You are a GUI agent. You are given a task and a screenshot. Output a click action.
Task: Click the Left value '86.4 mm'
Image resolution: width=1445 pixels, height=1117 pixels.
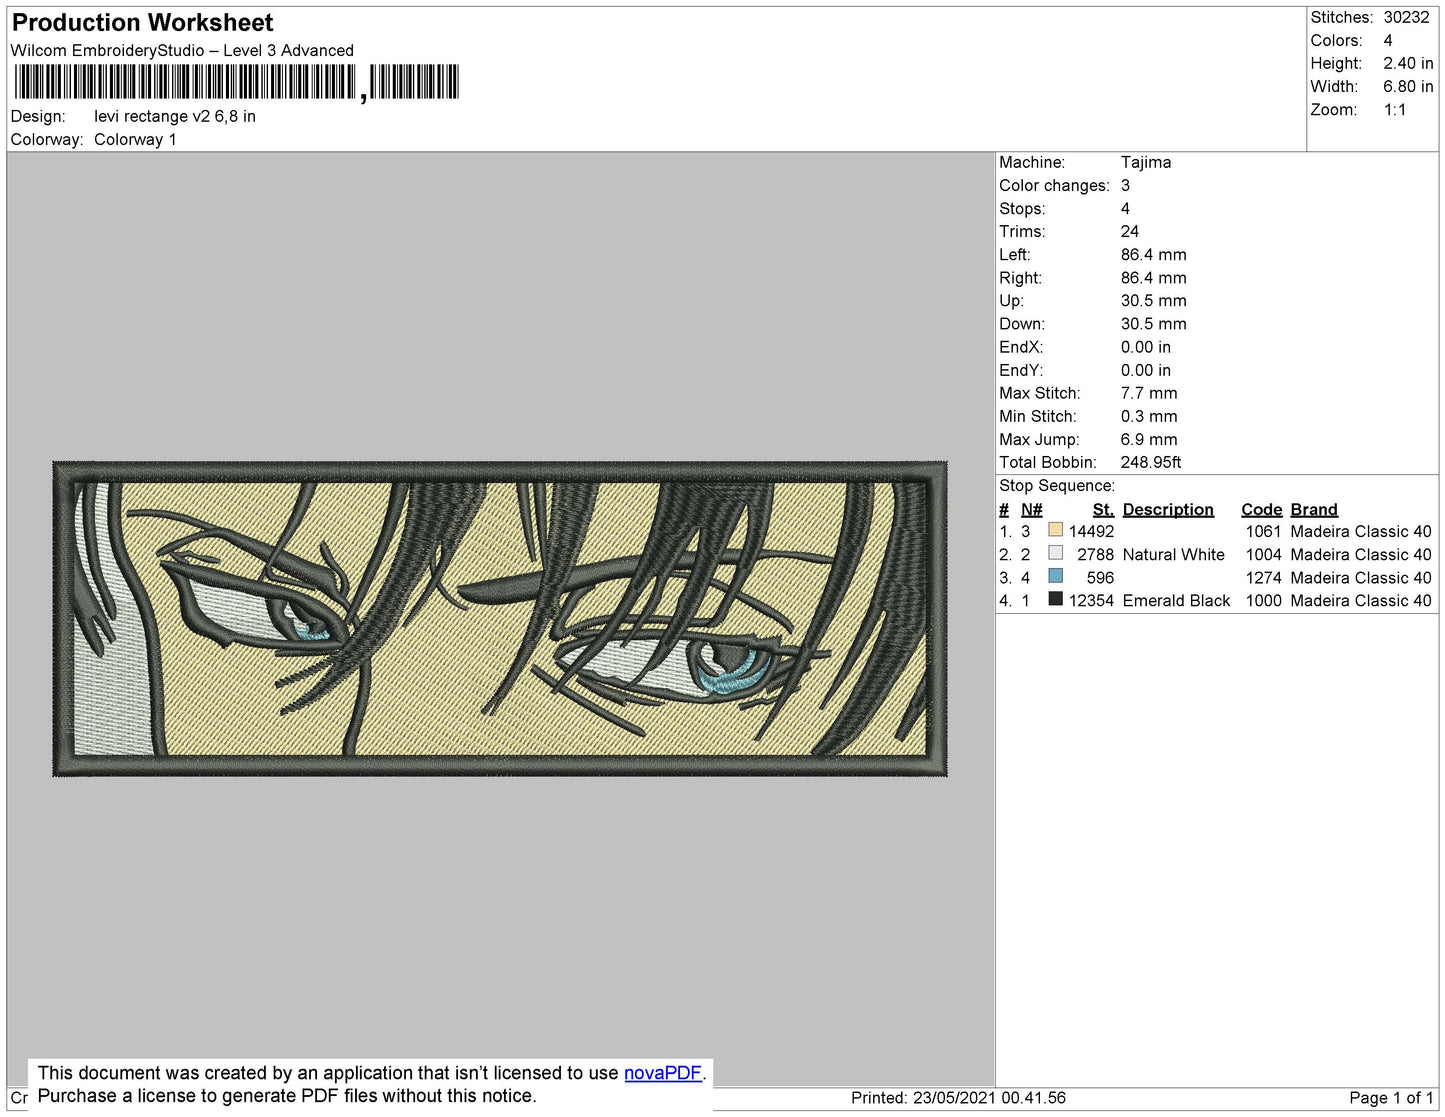(1153, 255)
